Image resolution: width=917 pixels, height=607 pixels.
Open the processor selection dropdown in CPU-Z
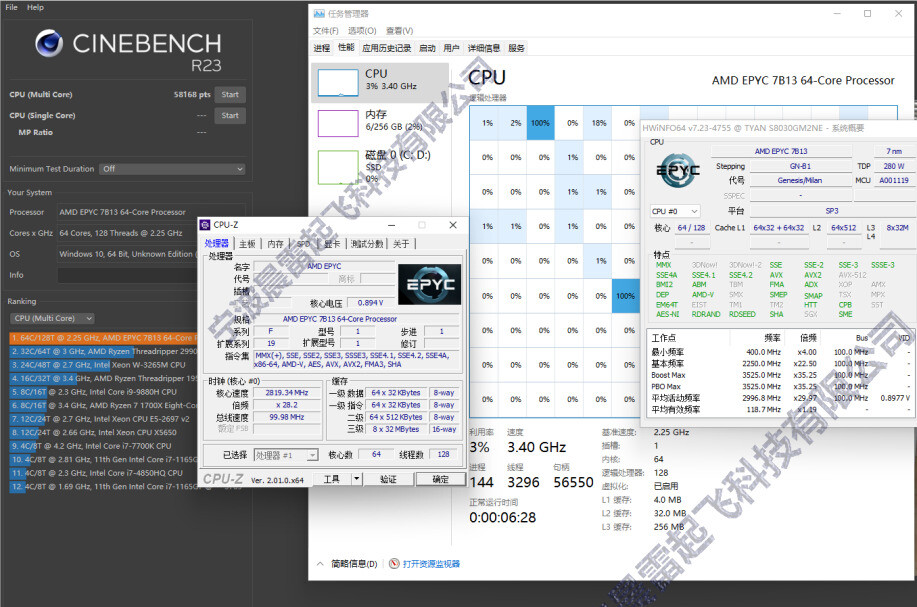coord(286,455)
